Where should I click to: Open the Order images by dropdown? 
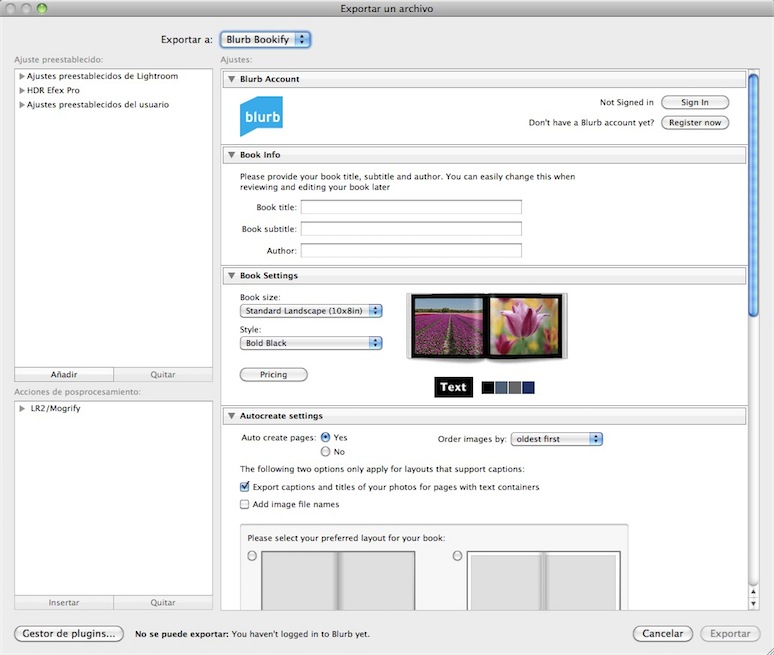556,439
